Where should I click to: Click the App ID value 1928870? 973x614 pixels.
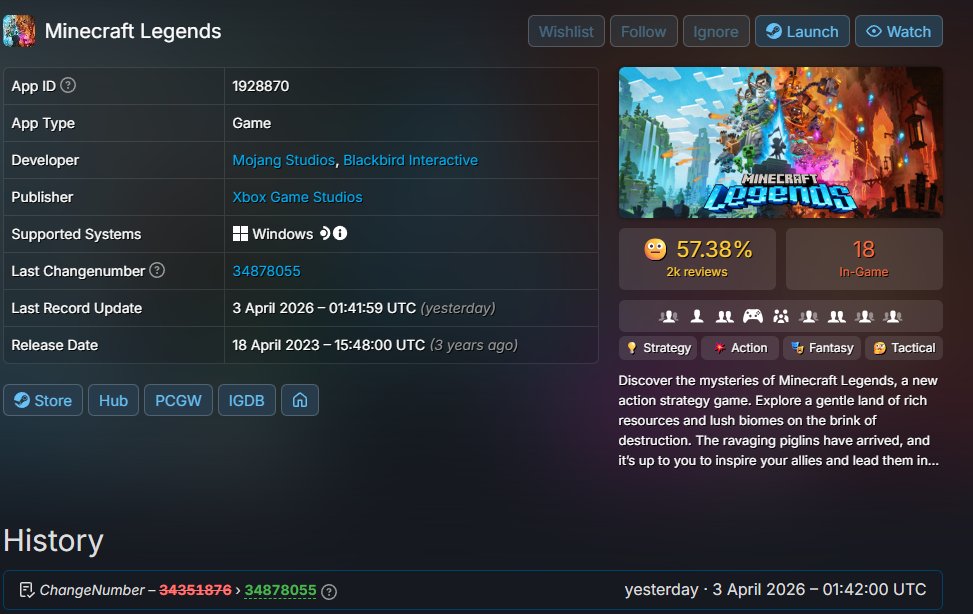(261, 86)
